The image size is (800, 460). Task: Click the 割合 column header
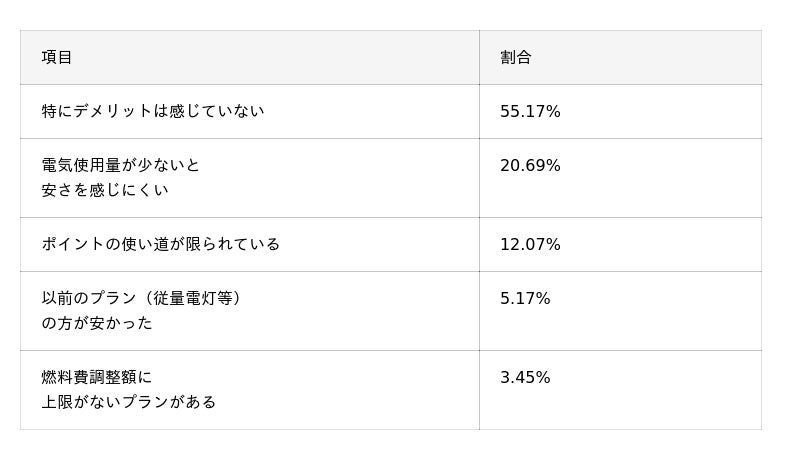[x=516, y=58]
